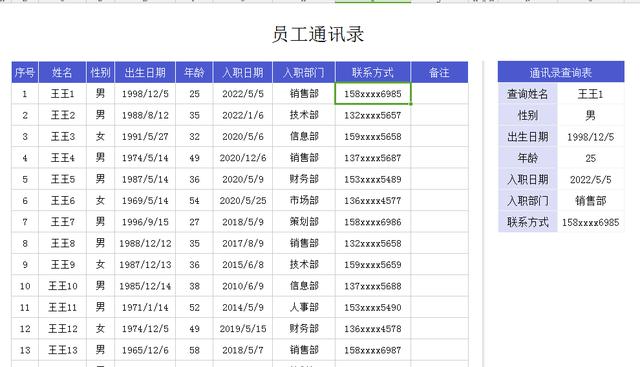Select name cell 王王6
The width and height of the screenshot is (640, 367).
[x=62, y=200]
